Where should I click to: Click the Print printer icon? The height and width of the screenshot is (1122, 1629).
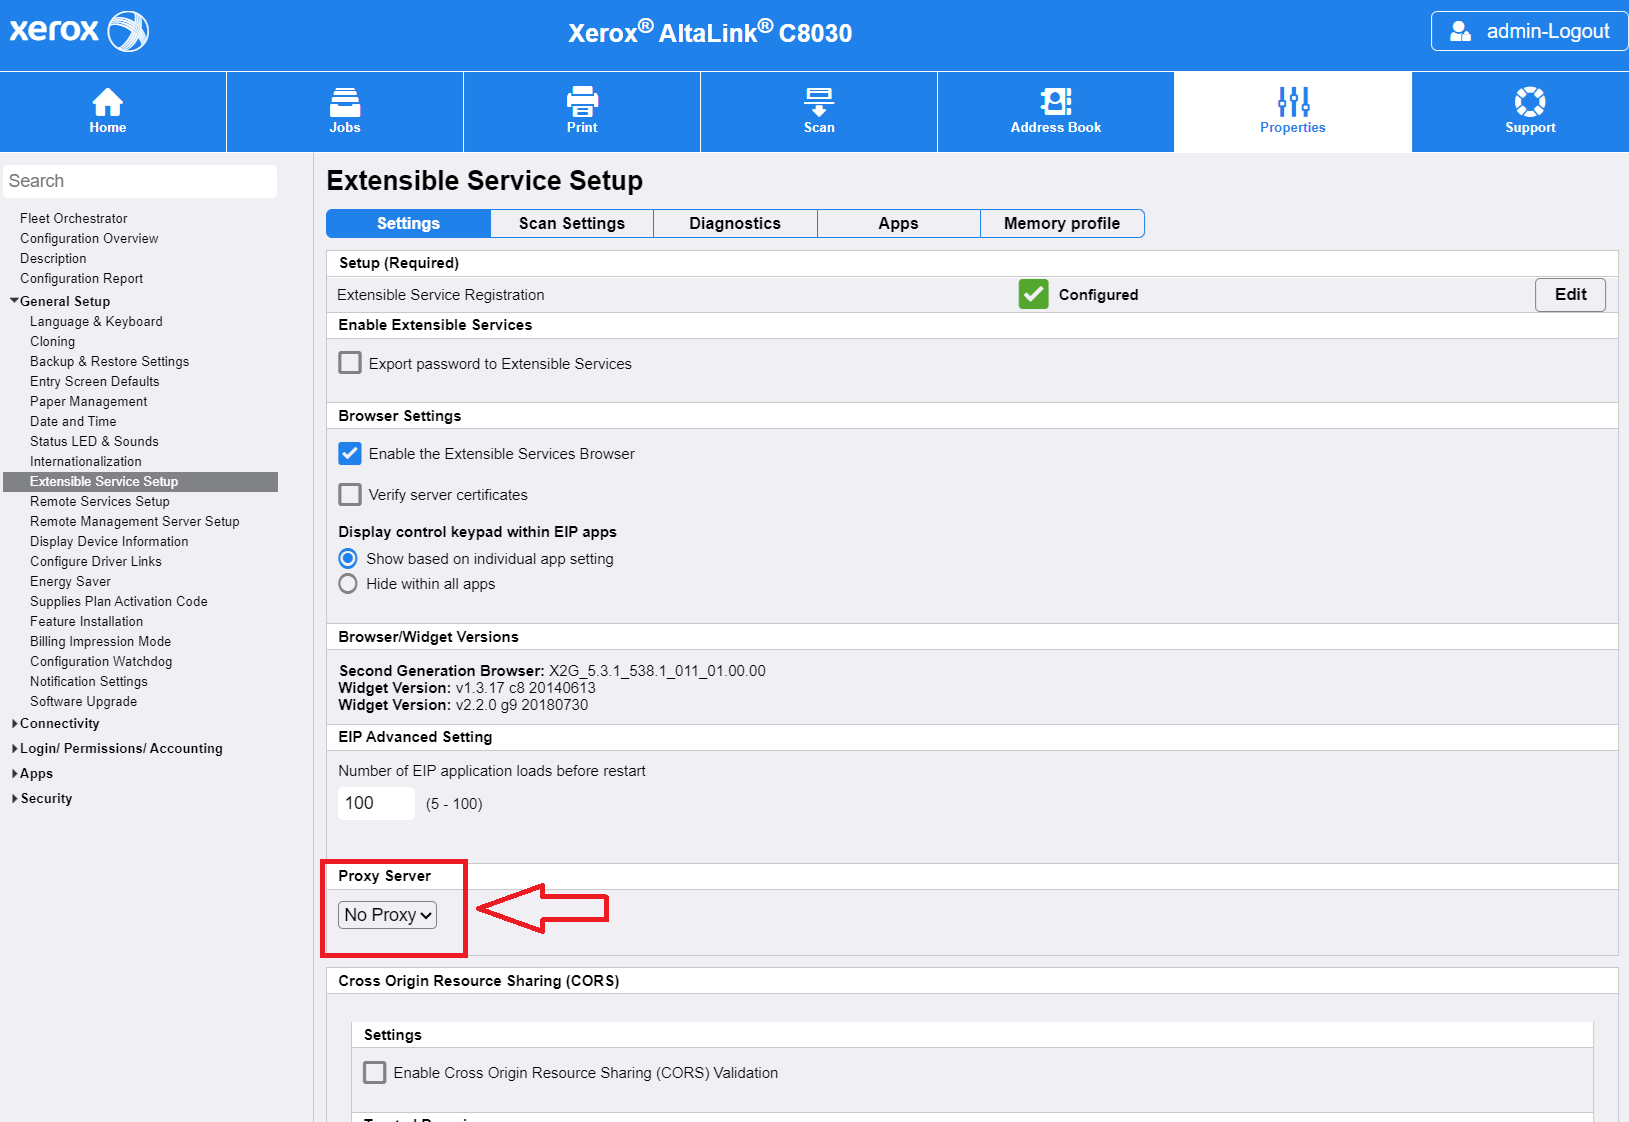point(582,102)
